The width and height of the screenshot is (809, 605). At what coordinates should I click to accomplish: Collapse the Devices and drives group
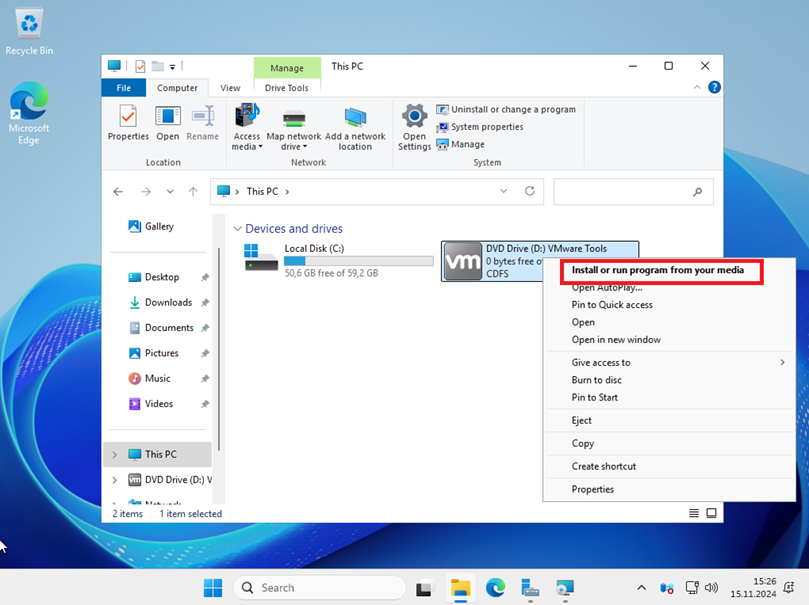237,228
